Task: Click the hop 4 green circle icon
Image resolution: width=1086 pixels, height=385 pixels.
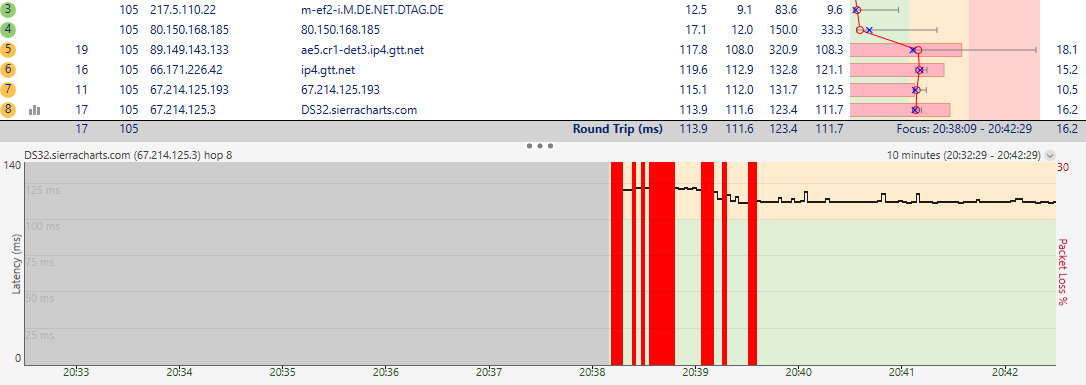Action: pyautogui.click(x=8, y=30)
